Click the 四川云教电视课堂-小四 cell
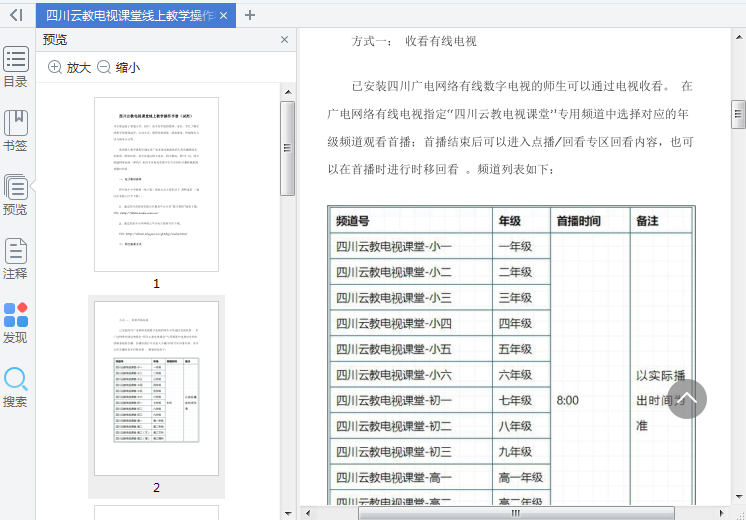Viewport: 746px width, 520px height. tap(411, 324)
